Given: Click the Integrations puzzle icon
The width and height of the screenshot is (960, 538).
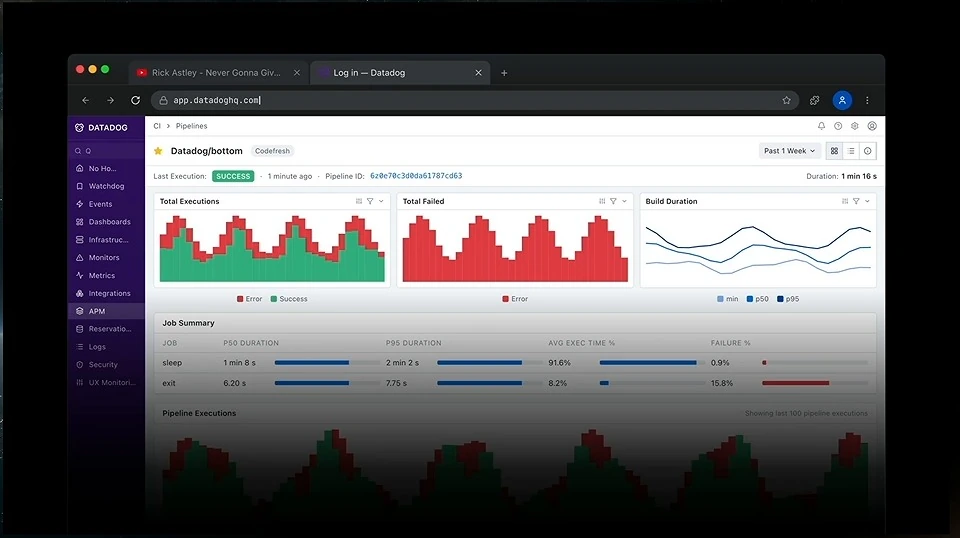Looking at the screenshot, I should (x=80, y=293).
